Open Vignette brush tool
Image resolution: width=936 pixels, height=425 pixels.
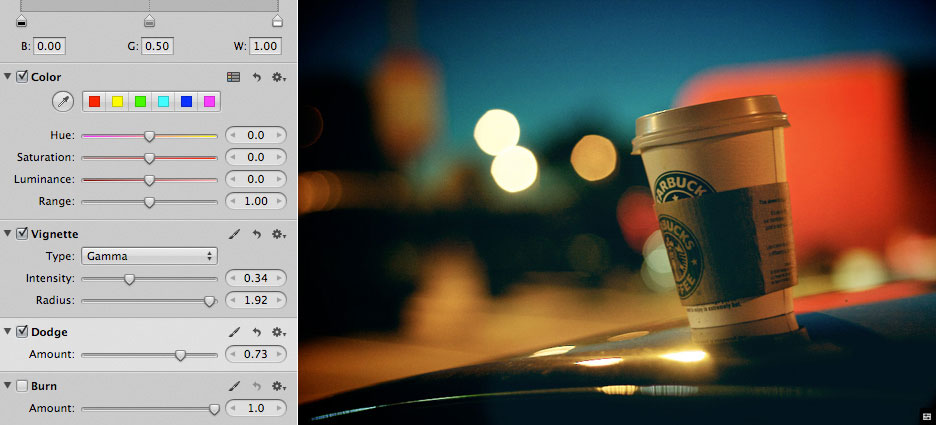pyautogui.click(x=235, y=234)
